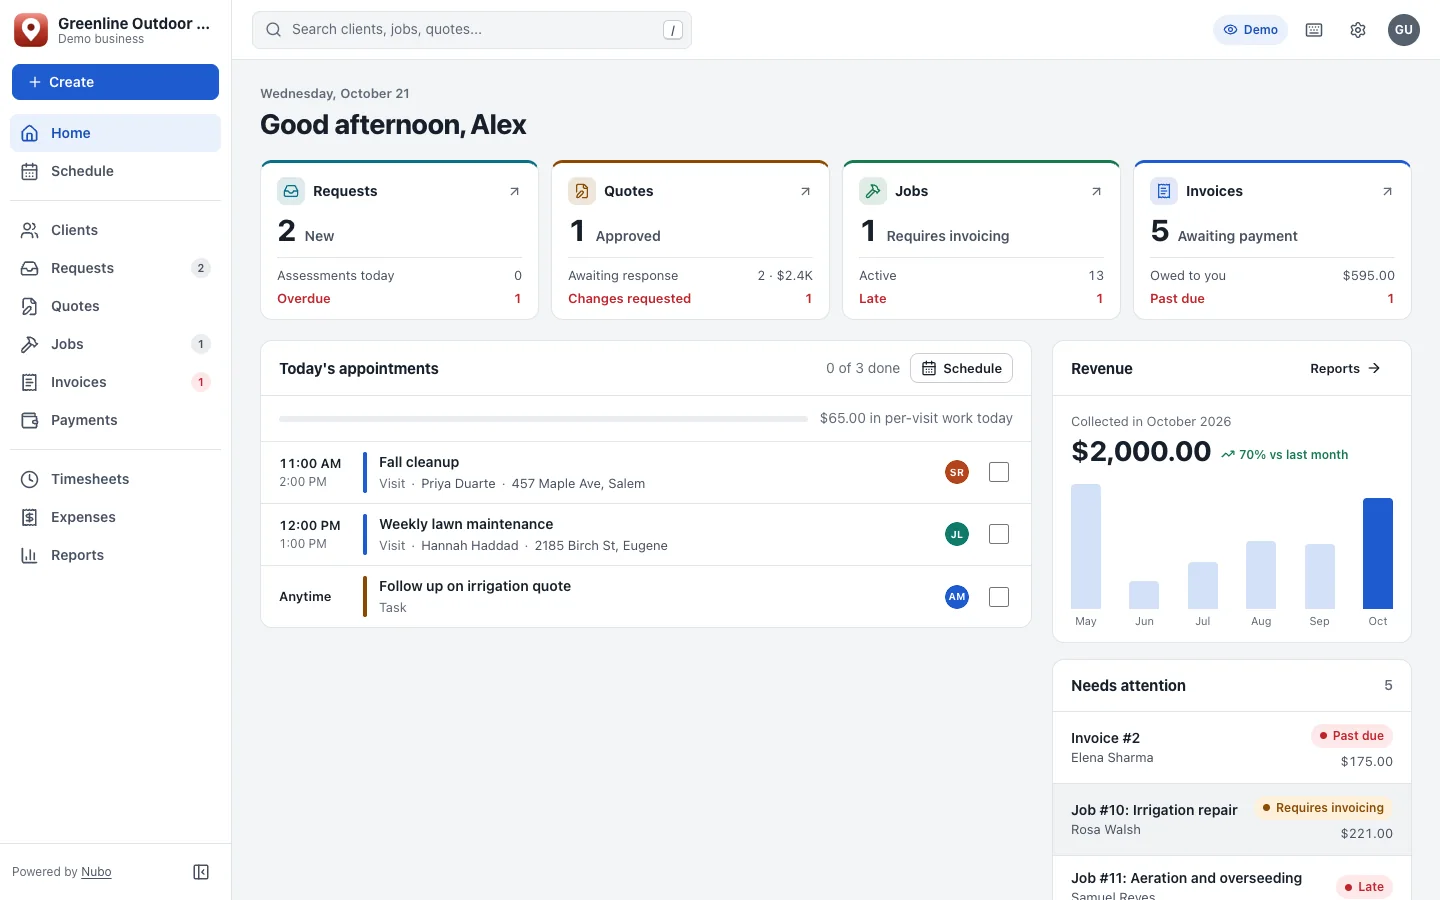This screenshot has width=1440, height=900.
Task: Open the Quotes card arrow icon
Action: pos(805,191)
